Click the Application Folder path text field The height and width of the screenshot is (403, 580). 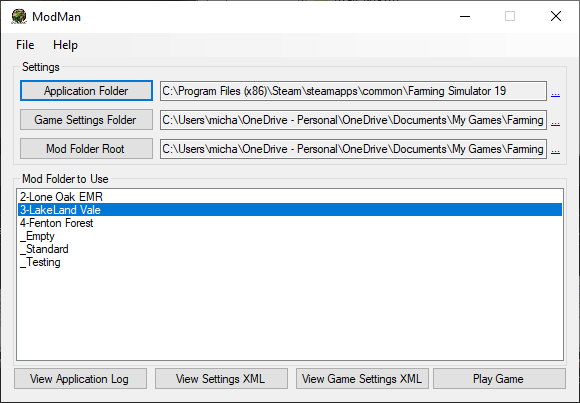(353, 91)
